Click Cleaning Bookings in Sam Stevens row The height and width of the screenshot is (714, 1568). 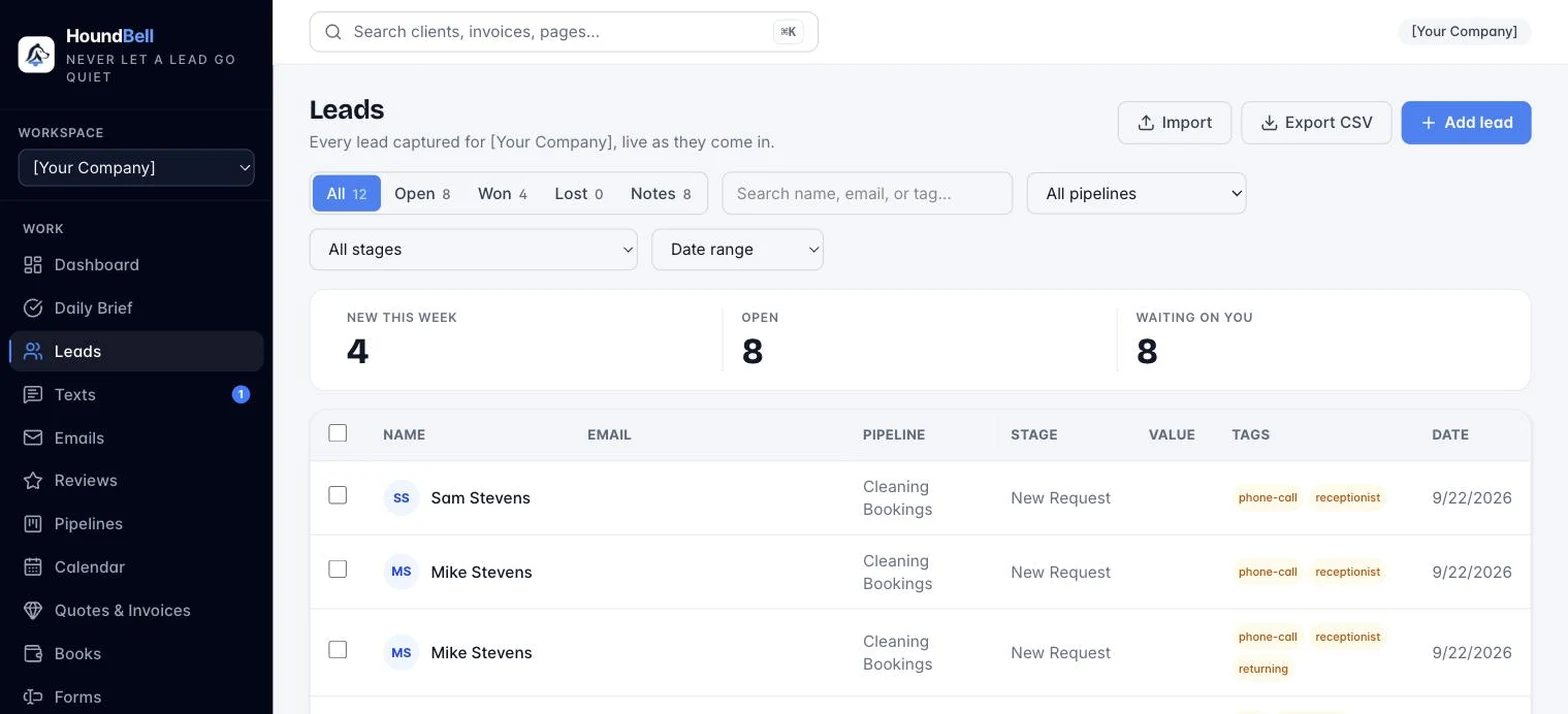point(898,498)
